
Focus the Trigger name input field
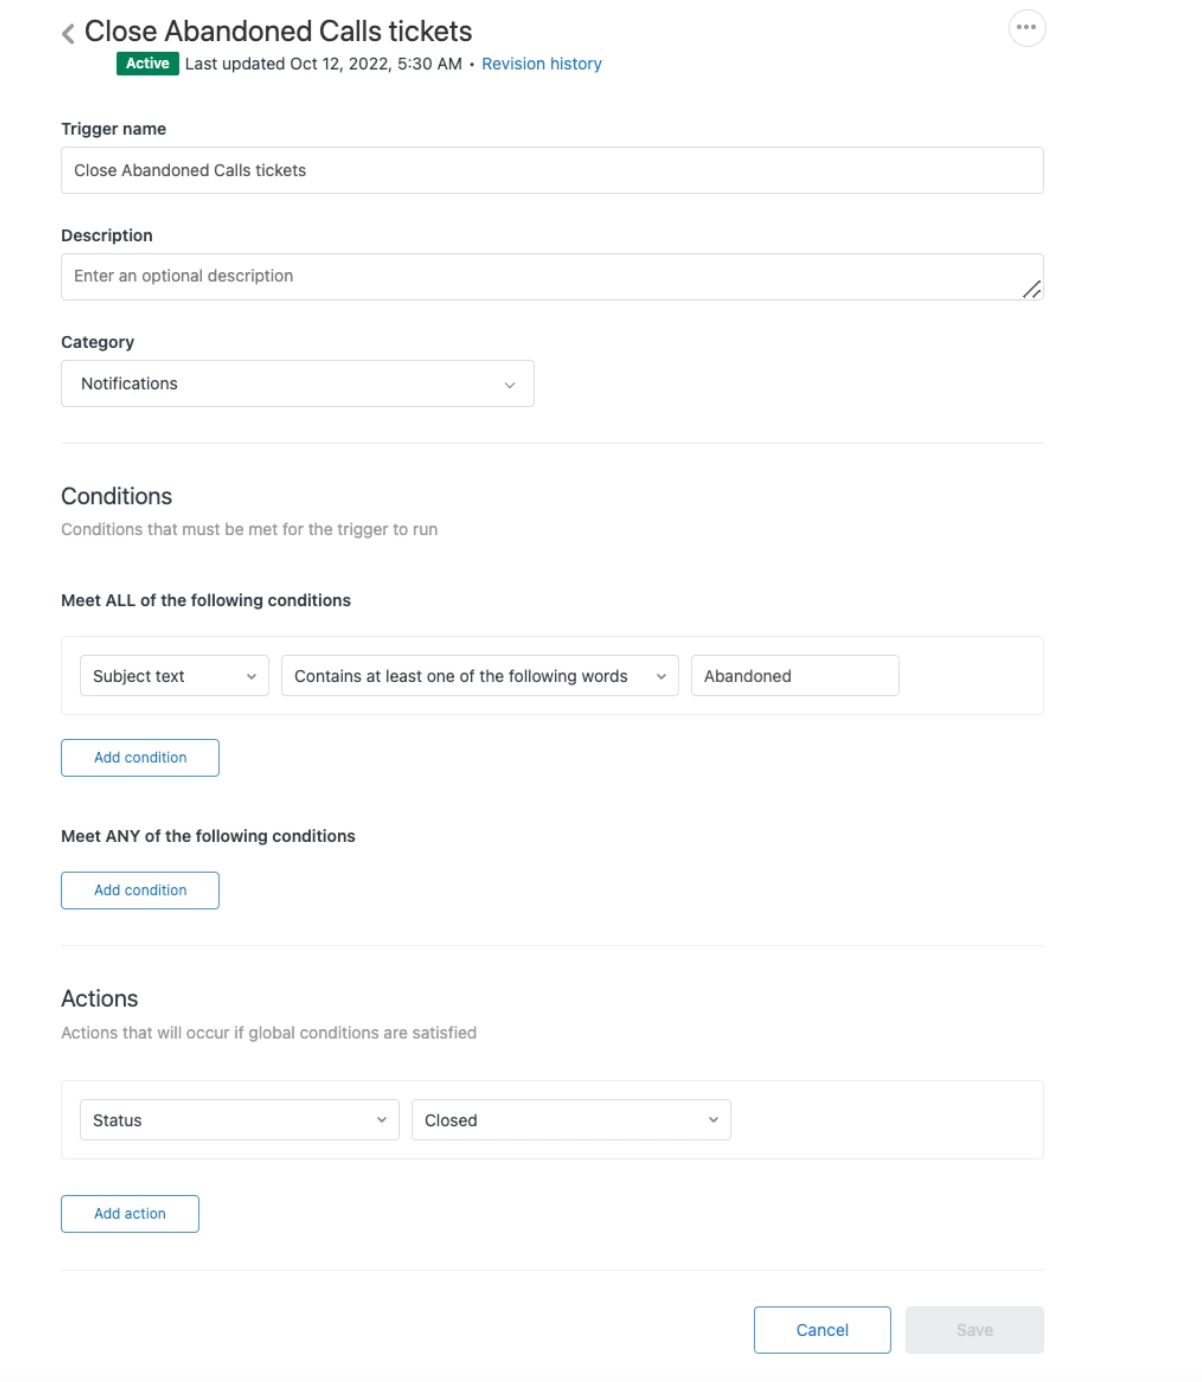pyautogui.click(x=552, y=170)
